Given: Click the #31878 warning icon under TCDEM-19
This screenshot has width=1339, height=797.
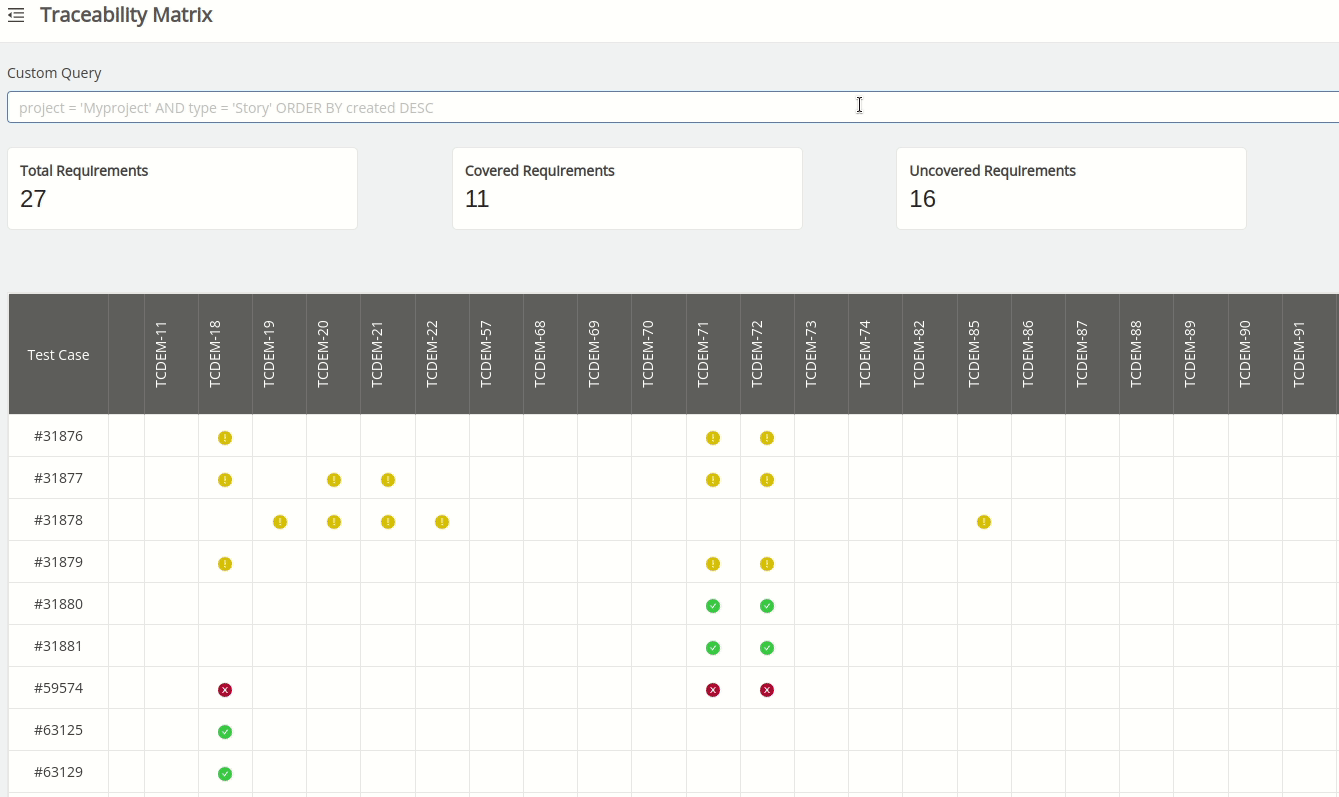Looking at the screenshot, I should [280, 522].
